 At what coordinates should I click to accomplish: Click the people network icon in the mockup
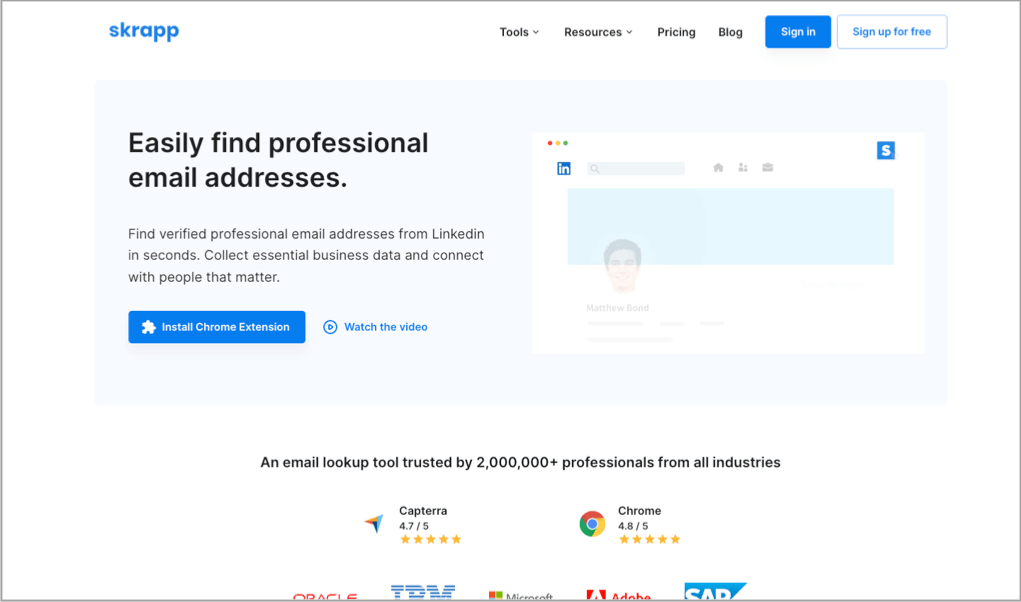point(743,168)
